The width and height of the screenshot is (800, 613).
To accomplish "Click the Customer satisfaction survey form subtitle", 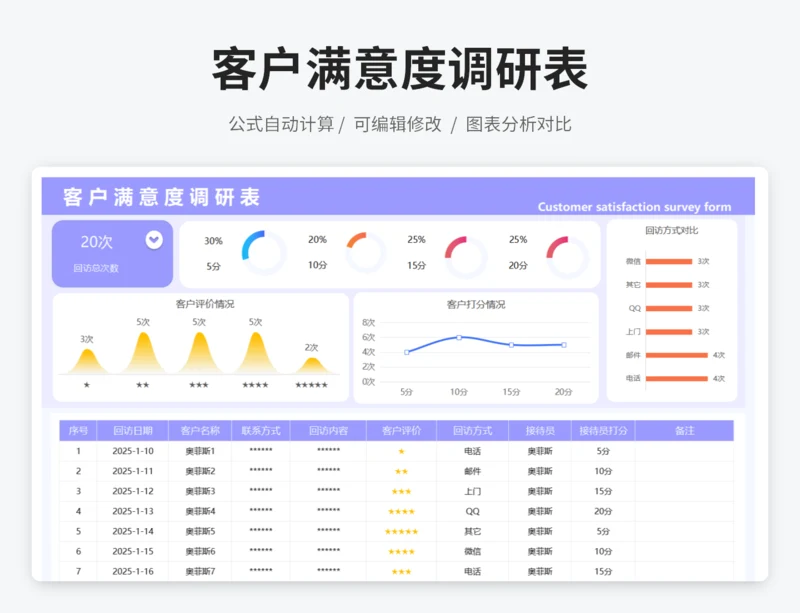I will (x=634, y=207).
